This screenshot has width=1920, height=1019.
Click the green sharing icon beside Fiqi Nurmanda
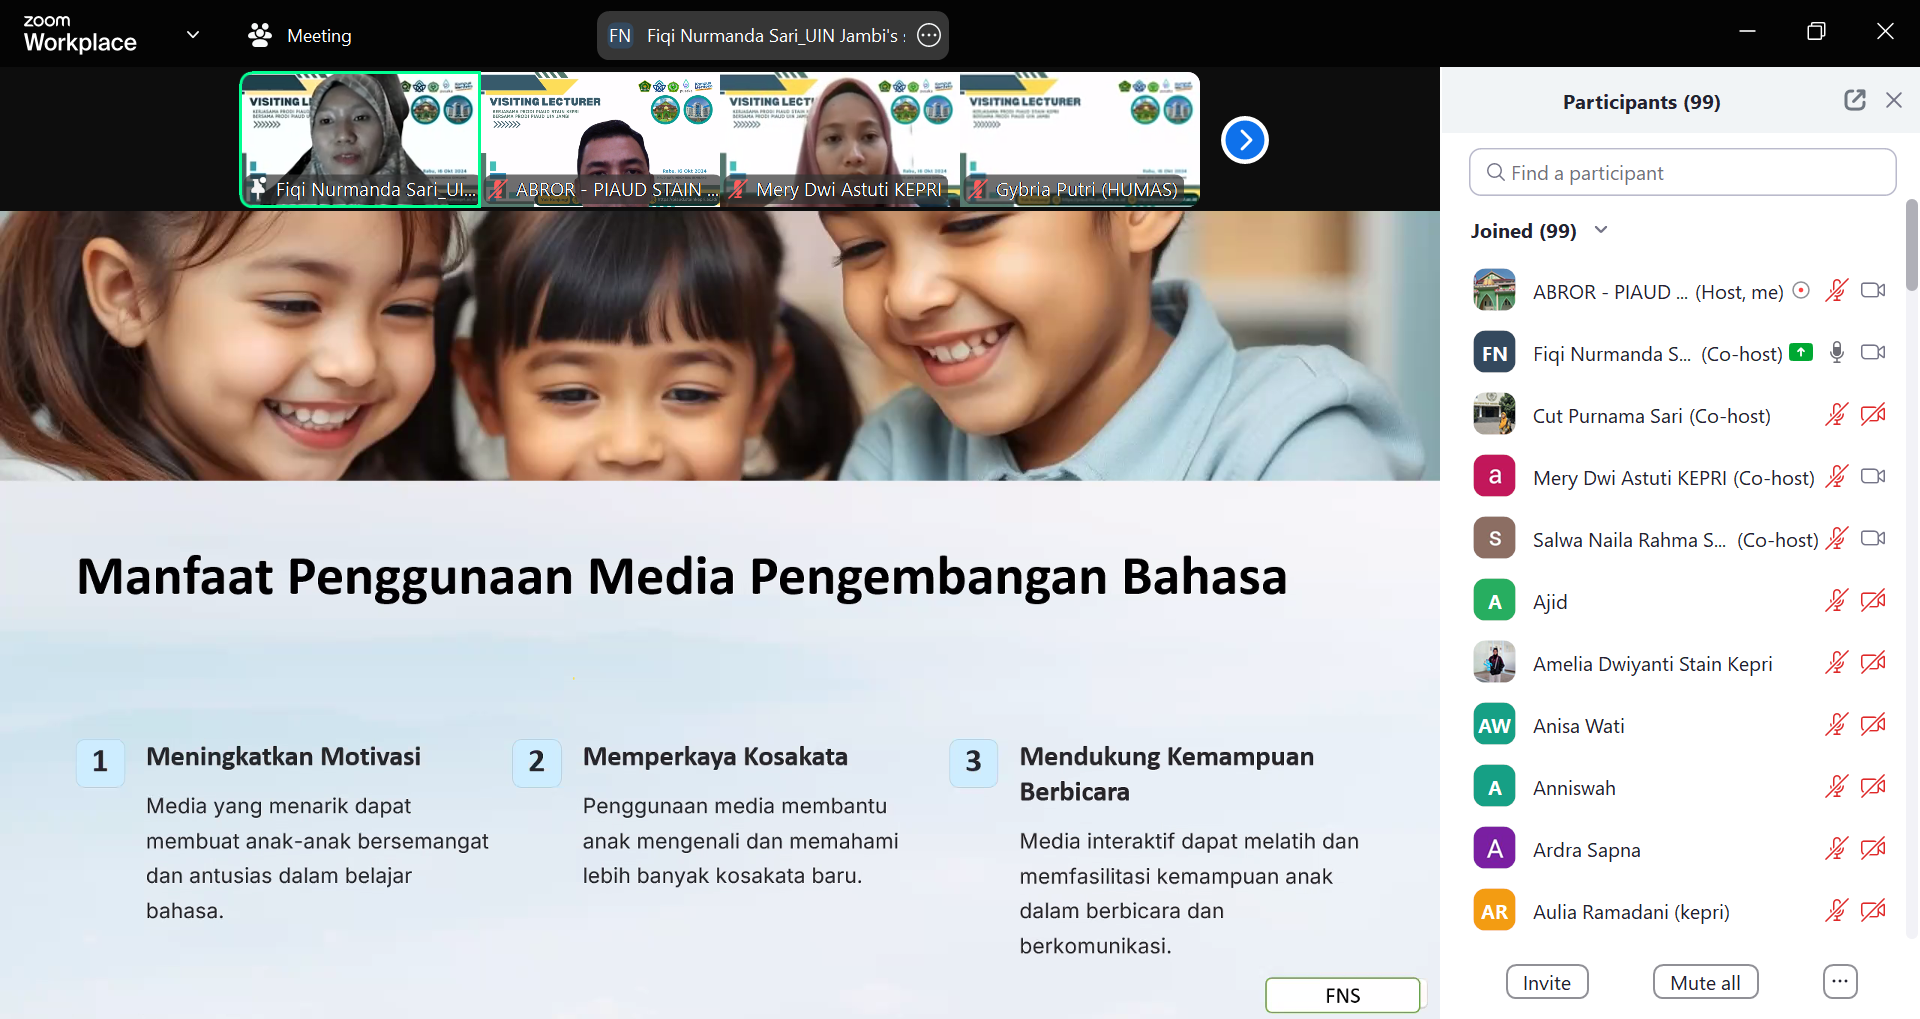click(1801, 352)
